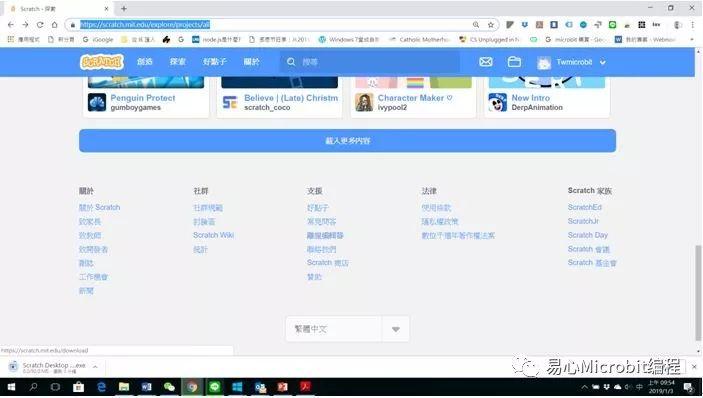Open the New Intro project title
The image size is (703, 398).
531,98
